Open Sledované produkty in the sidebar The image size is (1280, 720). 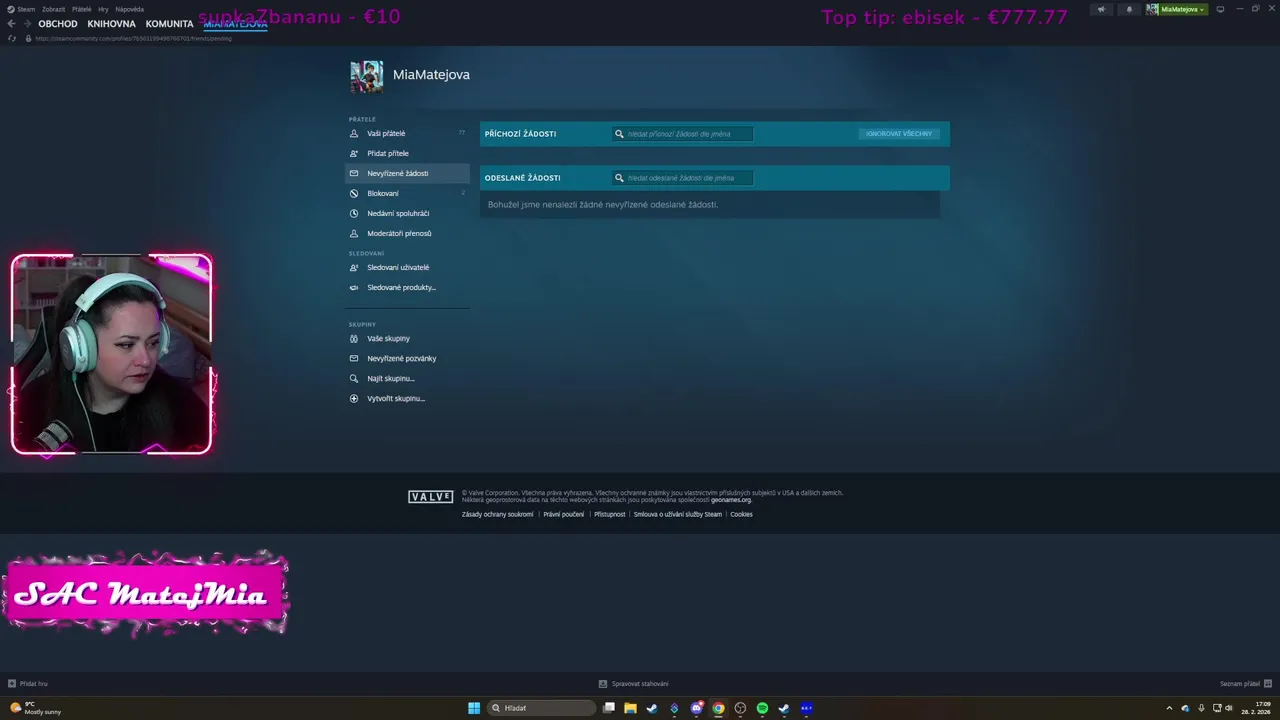408,287
